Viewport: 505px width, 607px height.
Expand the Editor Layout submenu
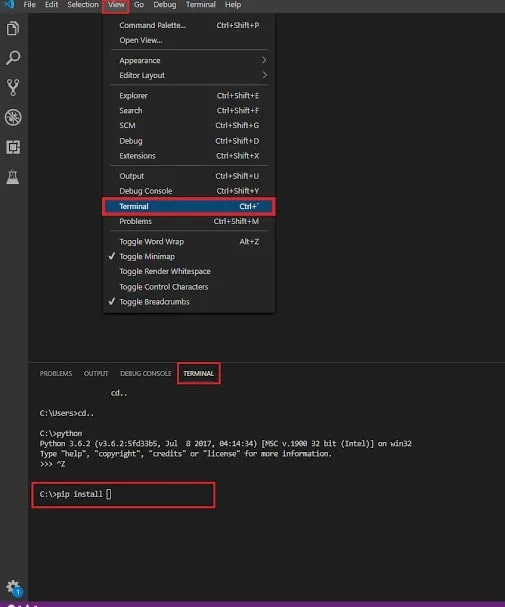coord(189,75)
